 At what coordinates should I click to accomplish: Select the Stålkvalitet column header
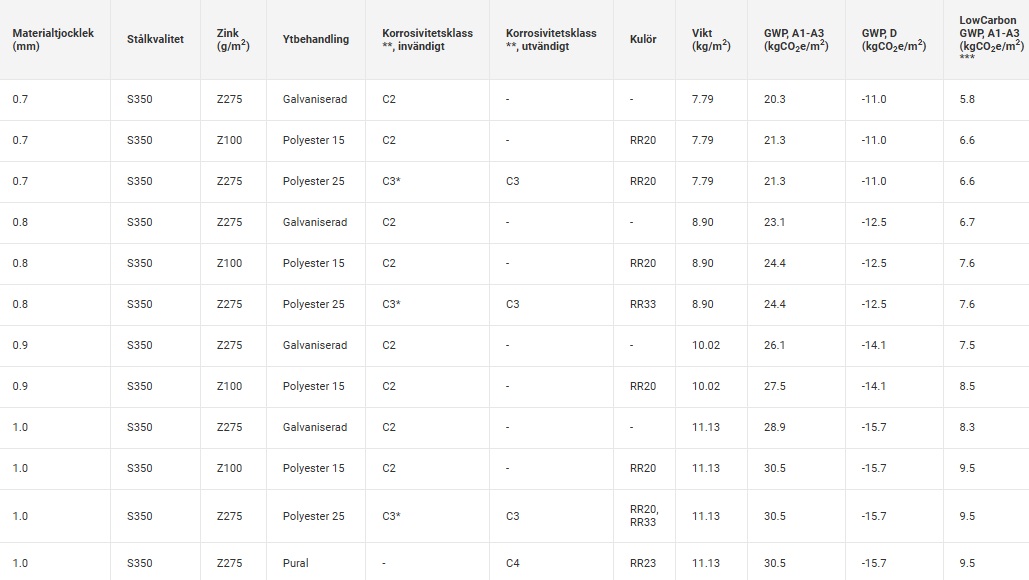pos(156,39)
